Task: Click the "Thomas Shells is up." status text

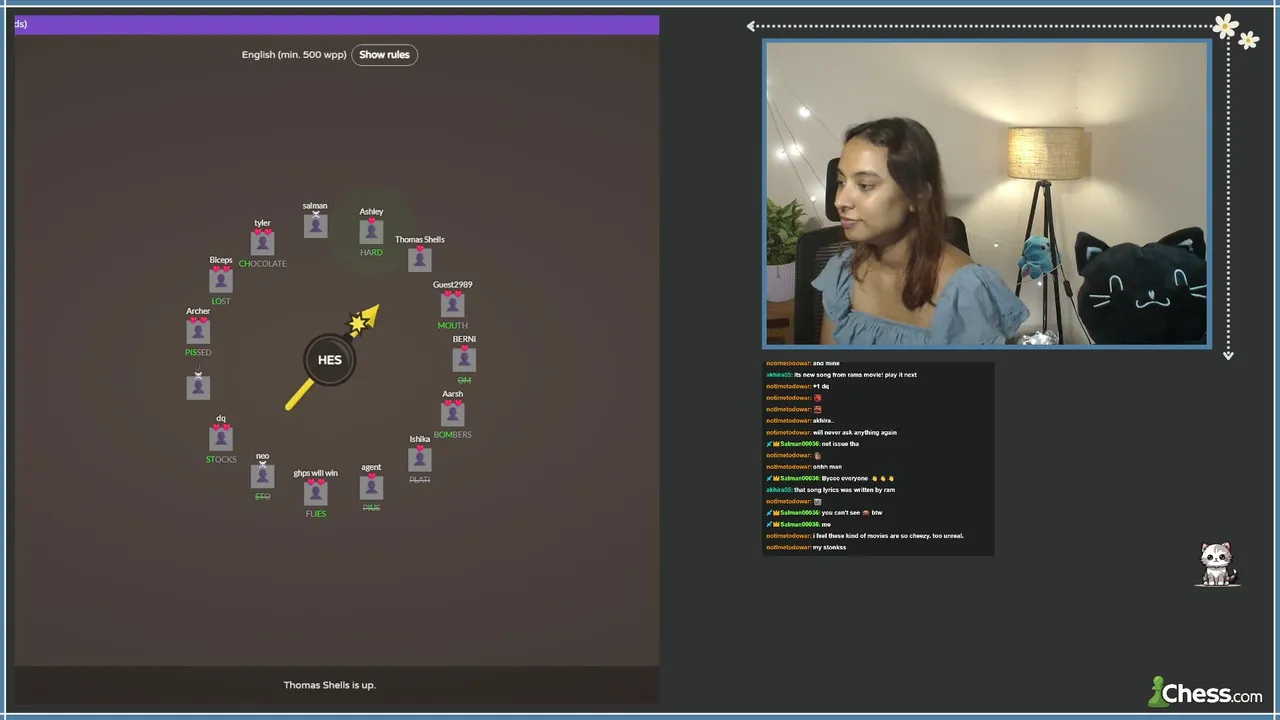Action: point(329,685)
